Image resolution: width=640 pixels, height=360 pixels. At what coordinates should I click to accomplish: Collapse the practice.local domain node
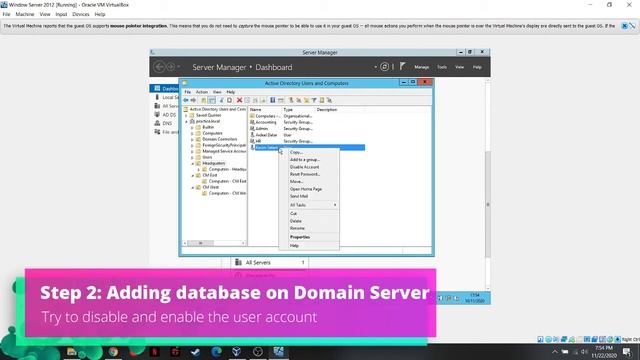[187, 122]
